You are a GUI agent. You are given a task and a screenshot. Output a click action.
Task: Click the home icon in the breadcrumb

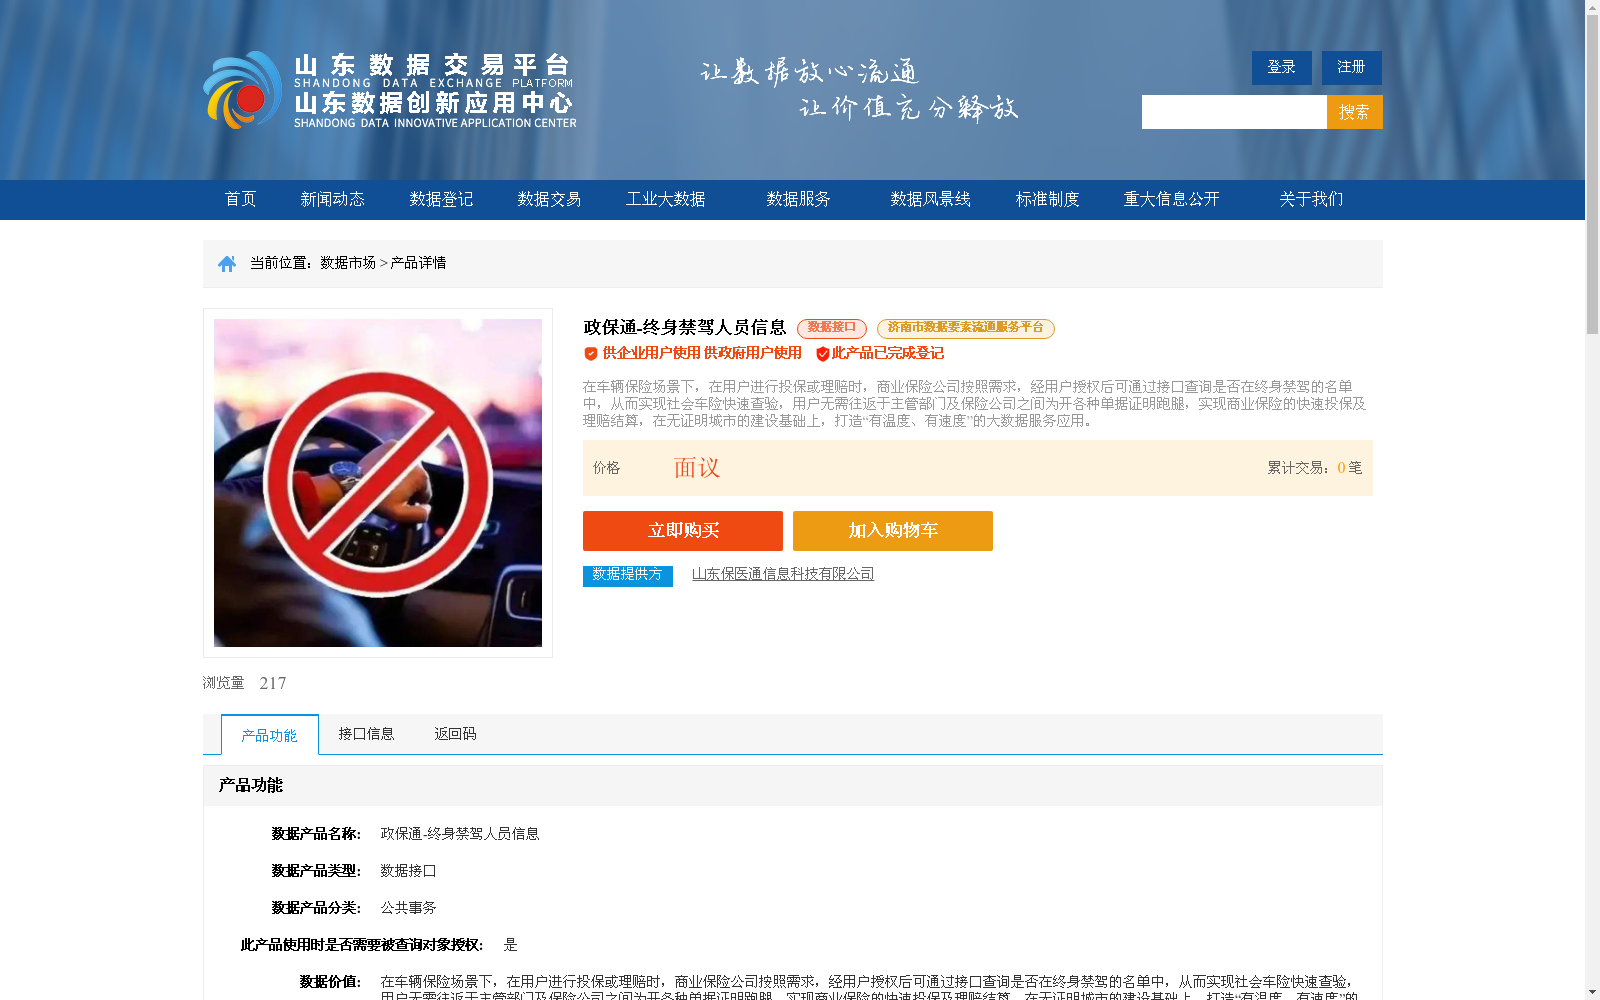[227, 263]
